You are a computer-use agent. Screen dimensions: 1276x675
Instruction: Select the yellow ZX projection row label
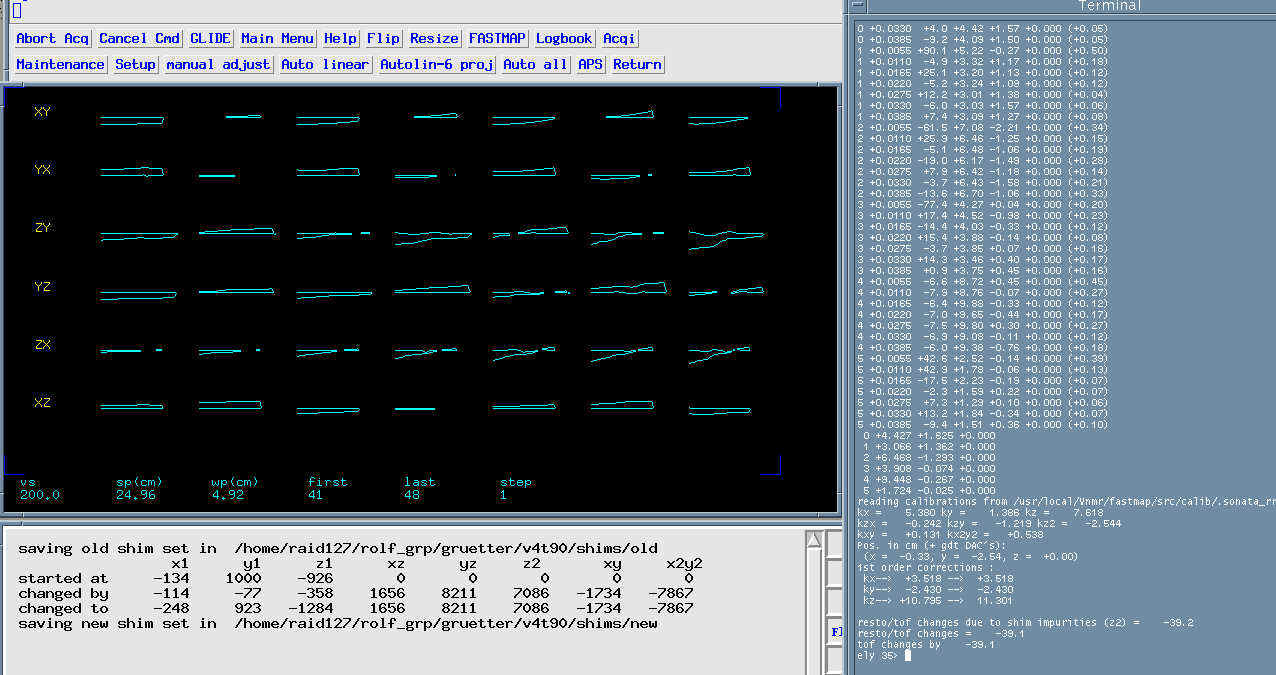(42, 345)
